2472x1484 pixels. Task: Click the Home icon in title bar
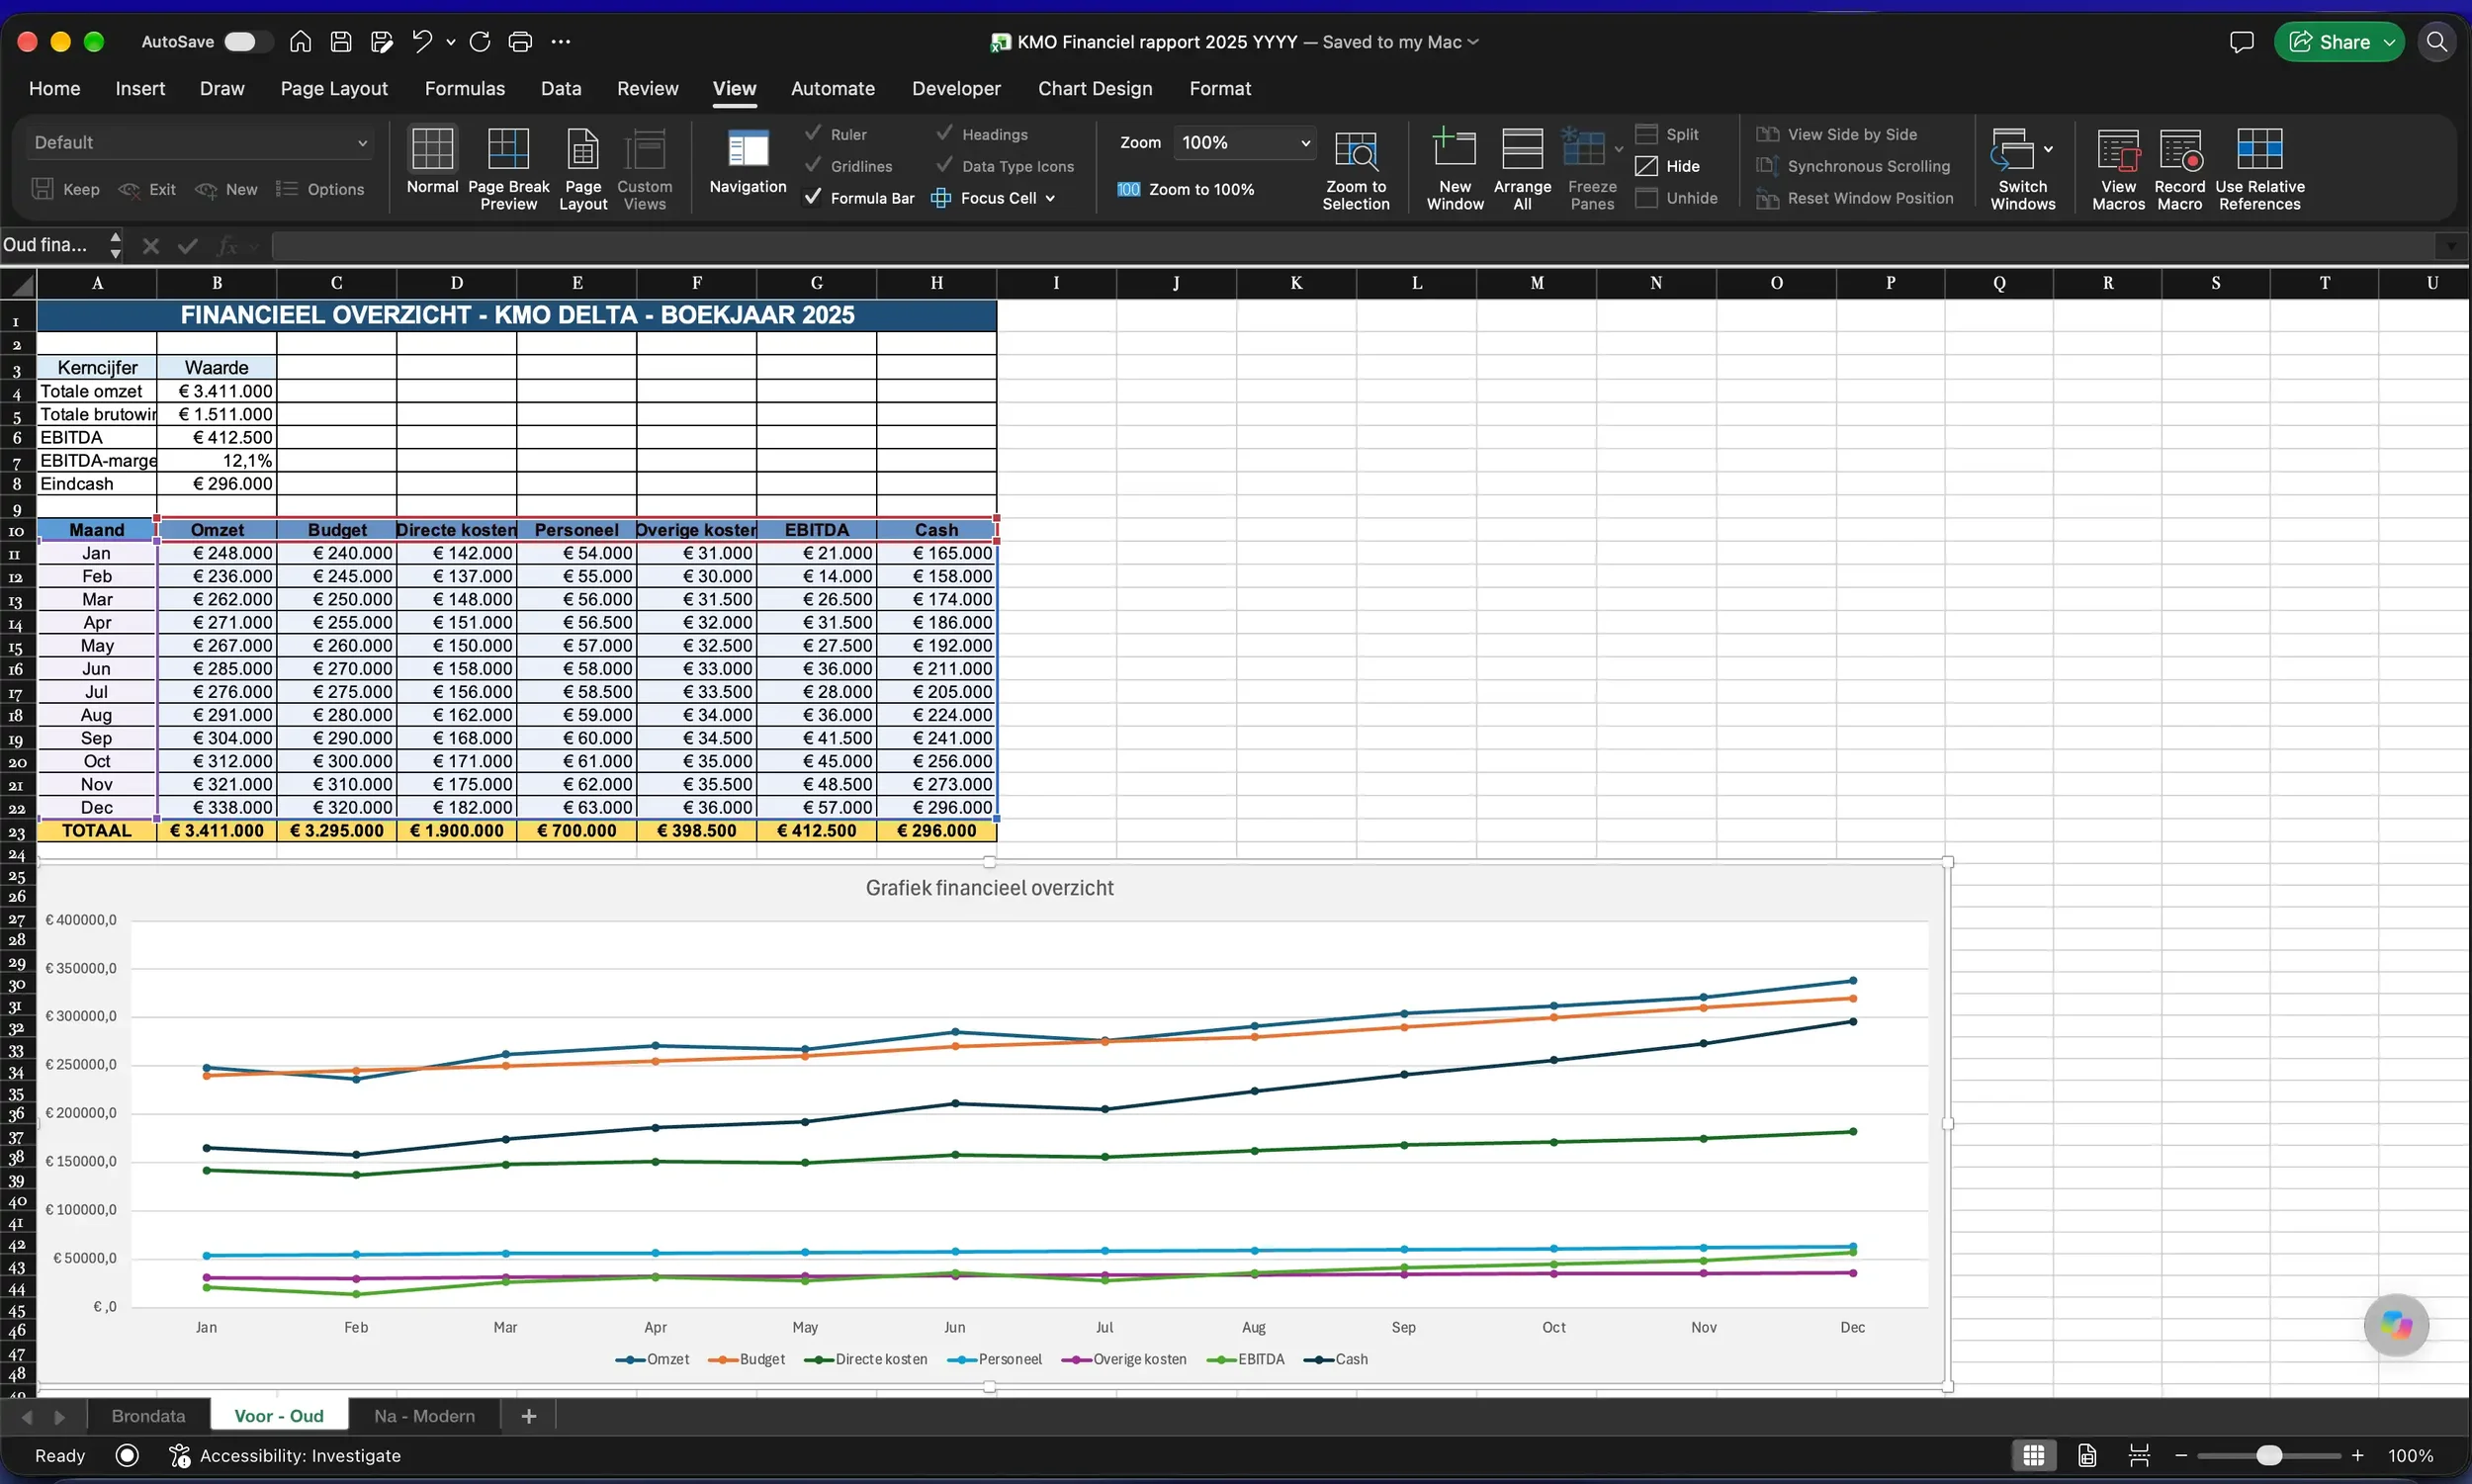click(300, 41)
